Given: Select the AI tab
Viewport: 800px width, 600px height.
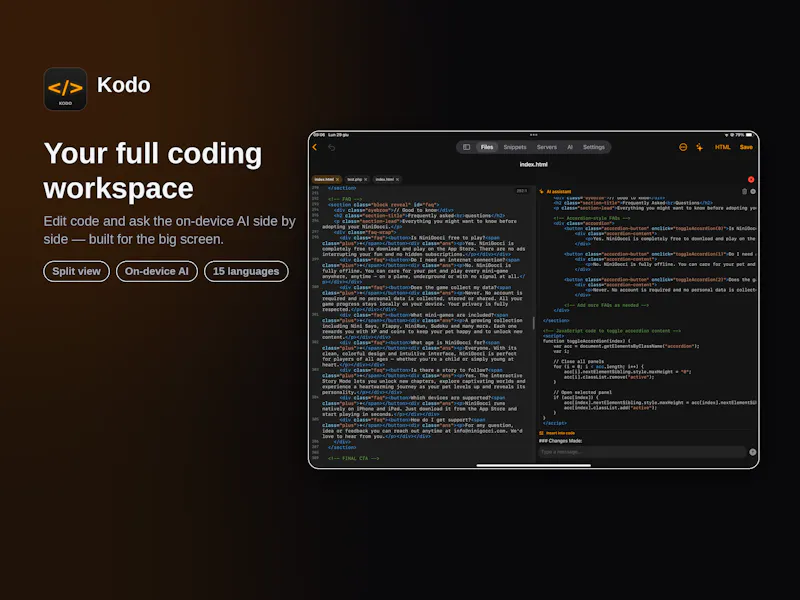Looking at the screenshot, I should [x=570, y=147].
